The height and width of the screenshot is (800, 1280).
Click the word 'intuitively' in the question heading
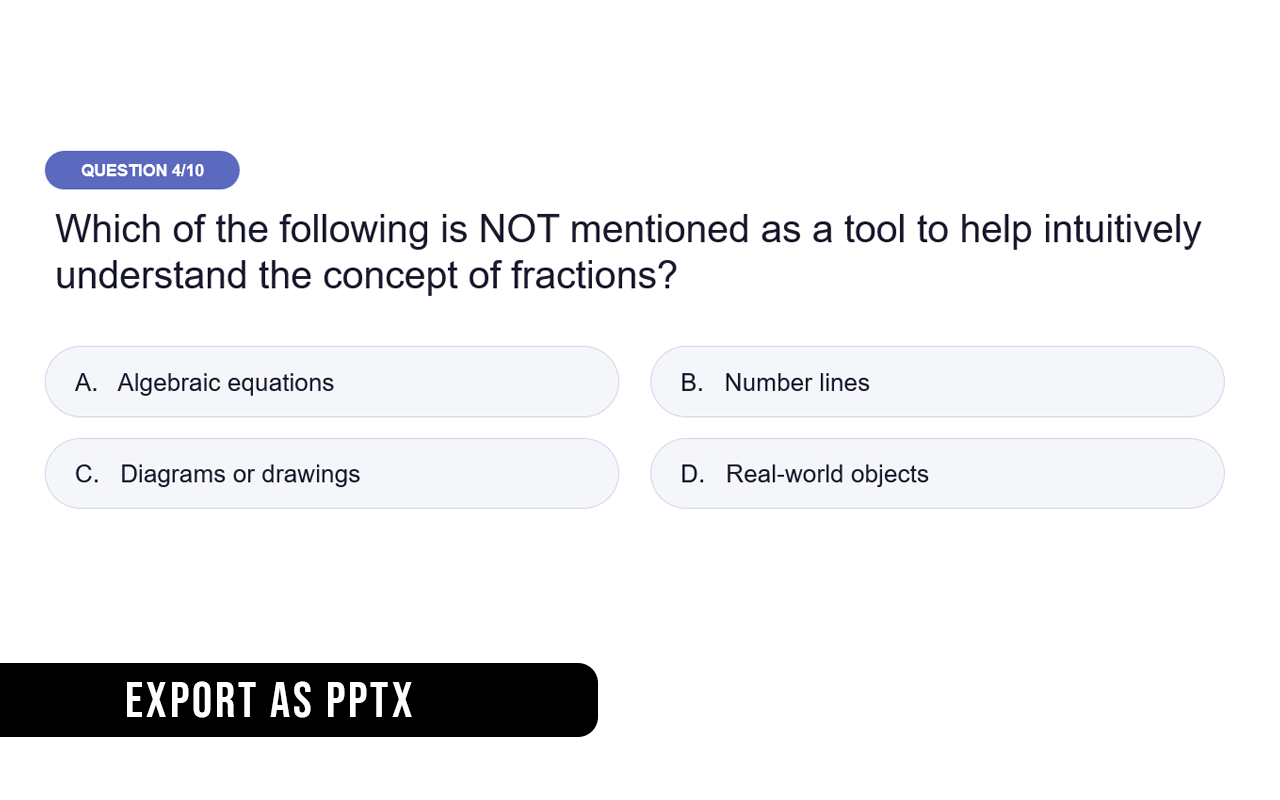pyautogui.click(x=1122, y=229)
